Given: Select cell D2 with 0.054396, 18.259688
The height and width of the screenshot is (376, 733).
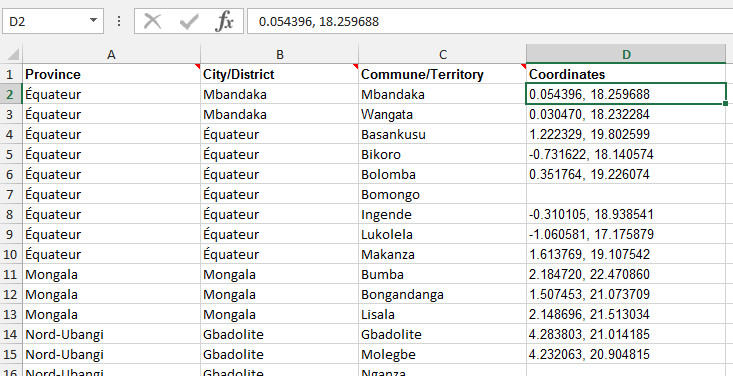Looking at the screenshot, I should coord(626,94).
